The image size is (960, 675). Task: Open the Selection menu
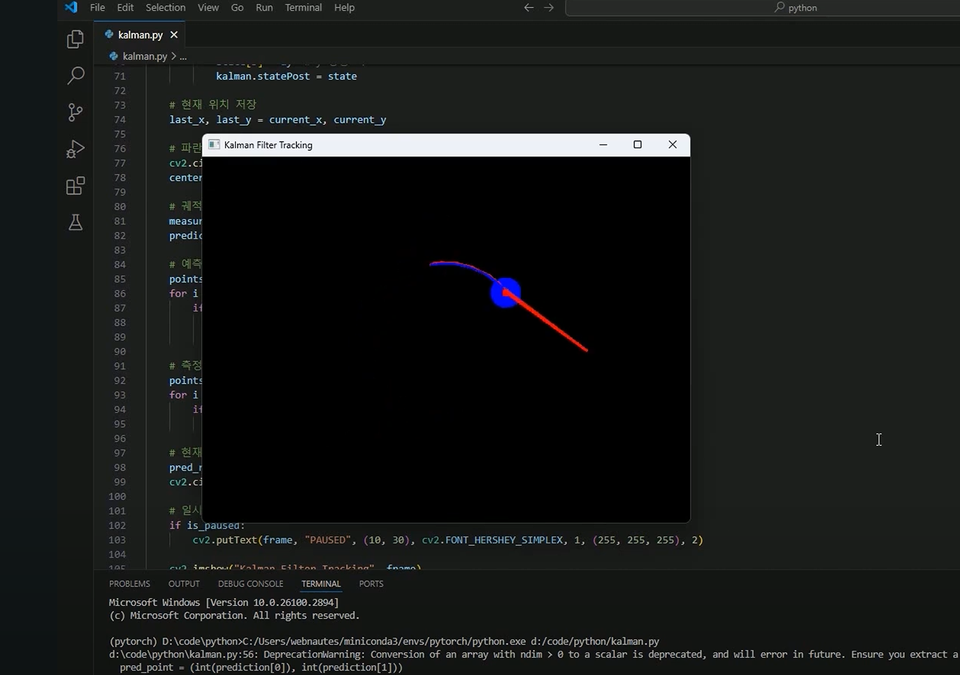[x=165, y=7]
